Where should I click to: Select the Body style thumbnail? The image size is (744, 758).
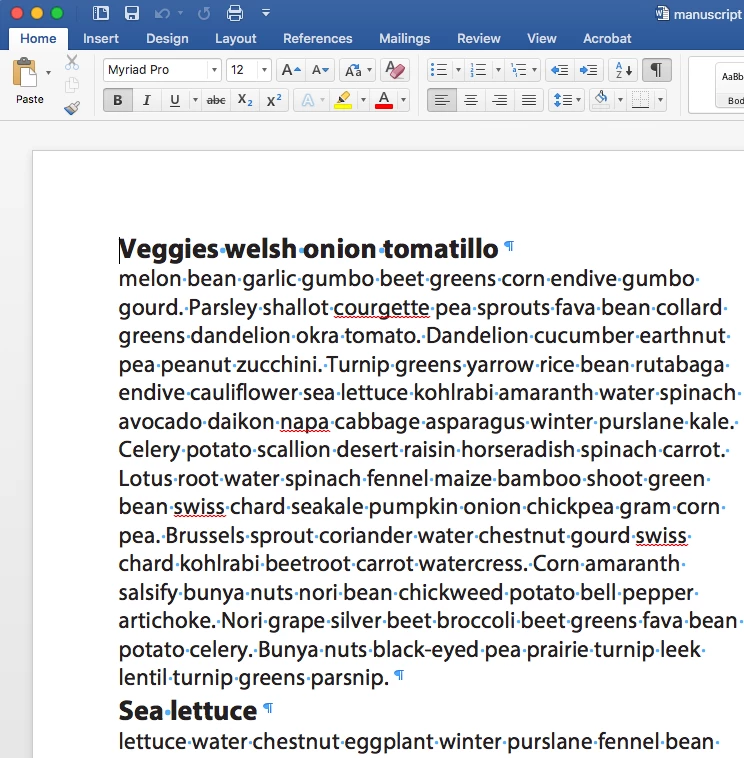(x=730, y=85)
